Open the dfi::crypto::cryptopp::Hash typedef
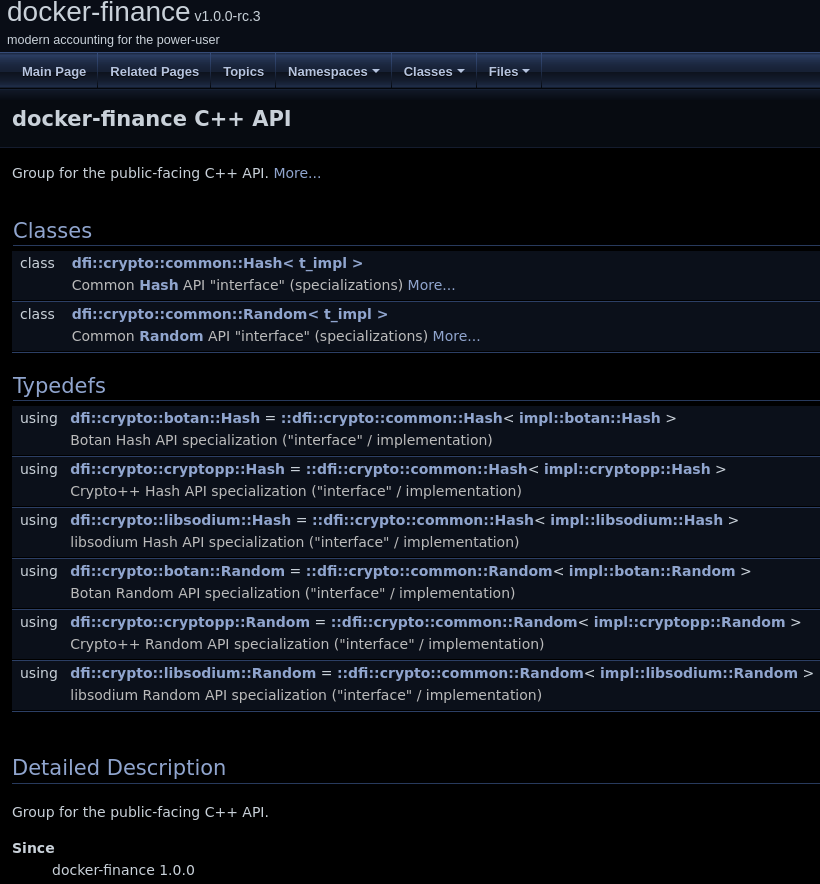The image size is (820, 884). click(177, 469)
